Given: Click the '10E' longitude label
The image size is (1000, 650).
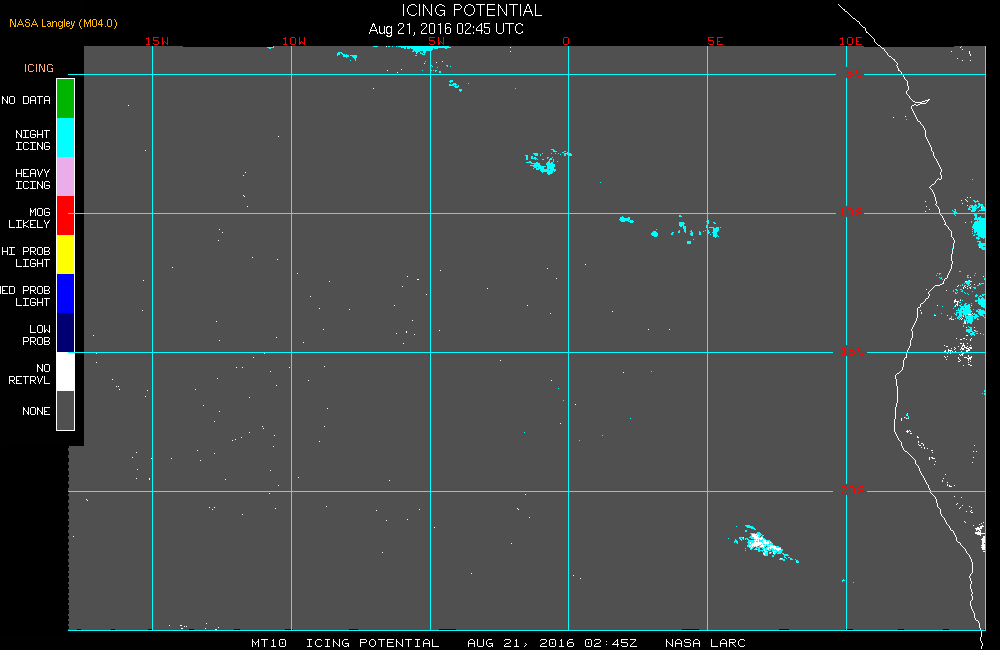Looking at the screenshot, I should (850, 41).
